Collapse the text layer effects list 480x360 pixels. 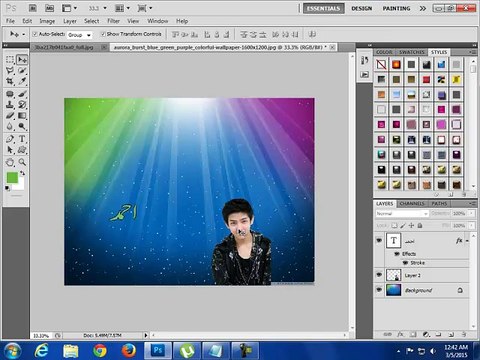coord(467,241)
